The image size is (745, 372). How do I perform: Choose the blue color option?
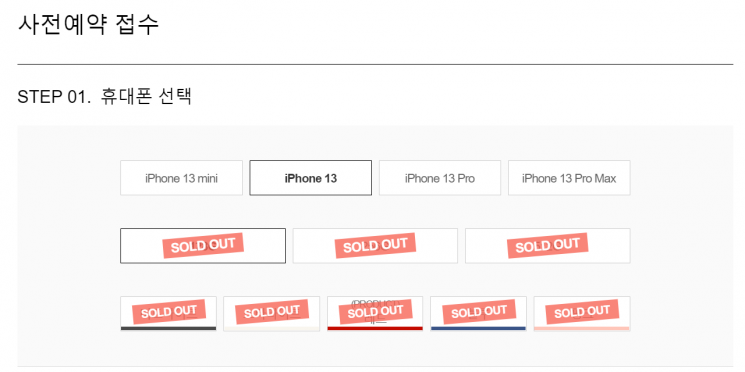478,314
